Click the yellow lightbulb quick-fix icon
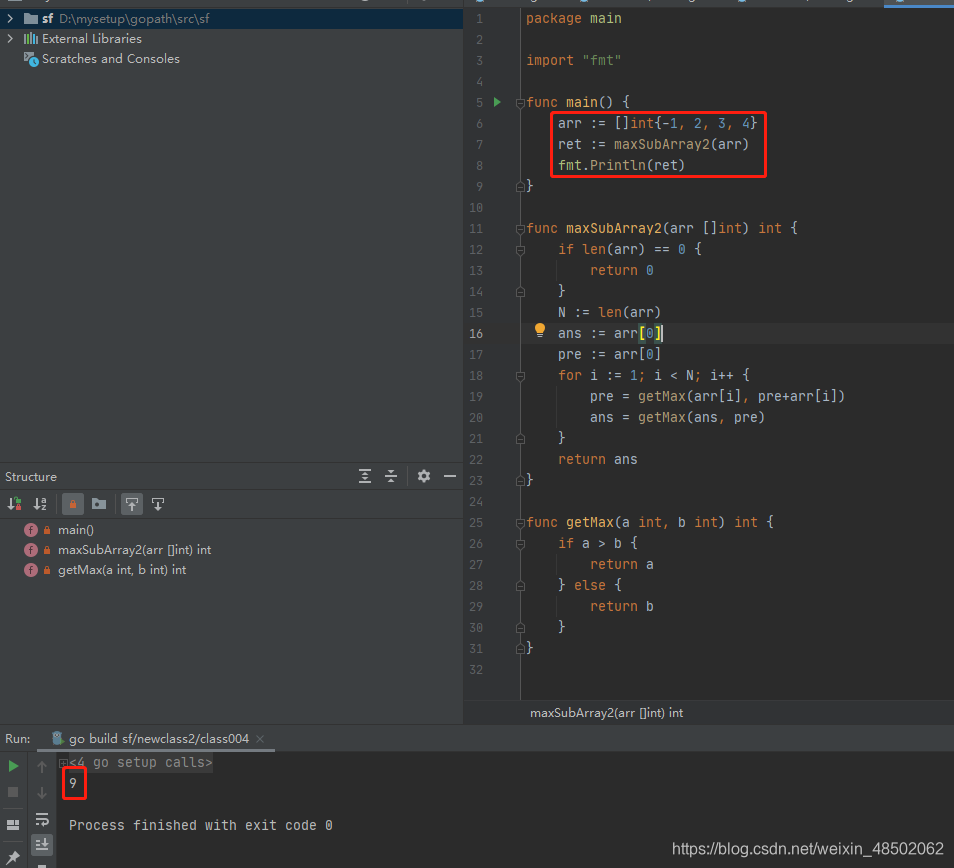The height and width of the screenshot is (868, 954). click(x=540, y=330)
